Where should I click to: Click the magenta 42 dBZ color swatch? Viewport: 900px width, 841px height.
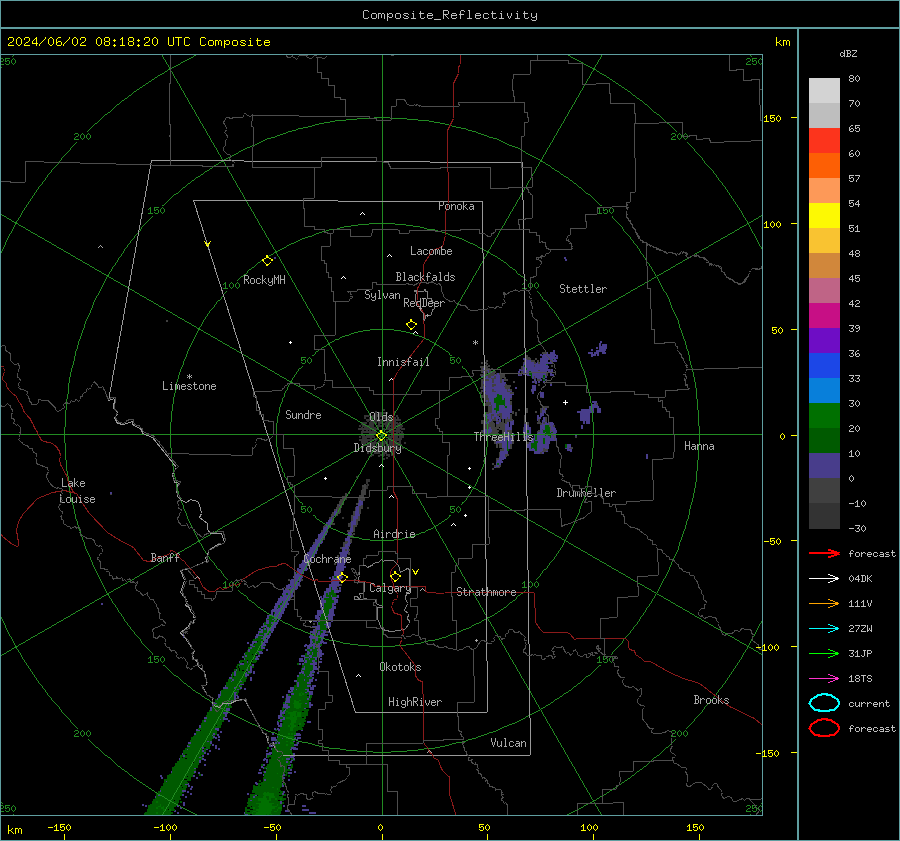824,315
